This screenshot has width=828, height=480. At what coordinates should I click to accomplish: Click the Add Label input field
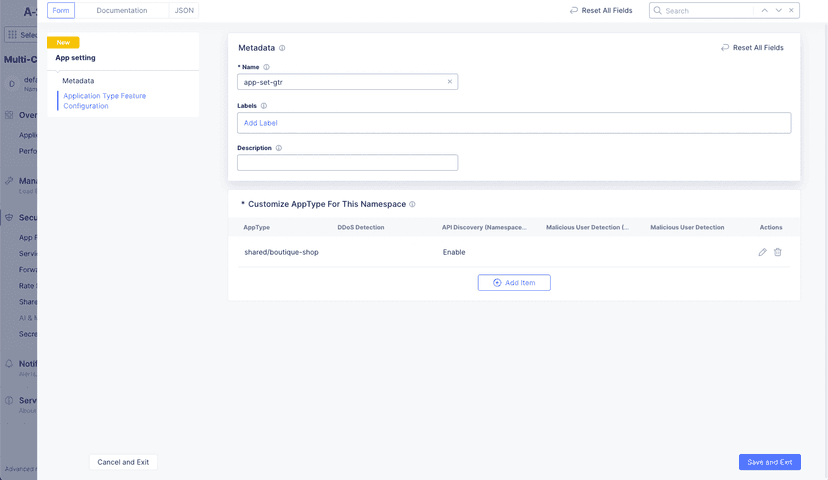coord(514,123)
